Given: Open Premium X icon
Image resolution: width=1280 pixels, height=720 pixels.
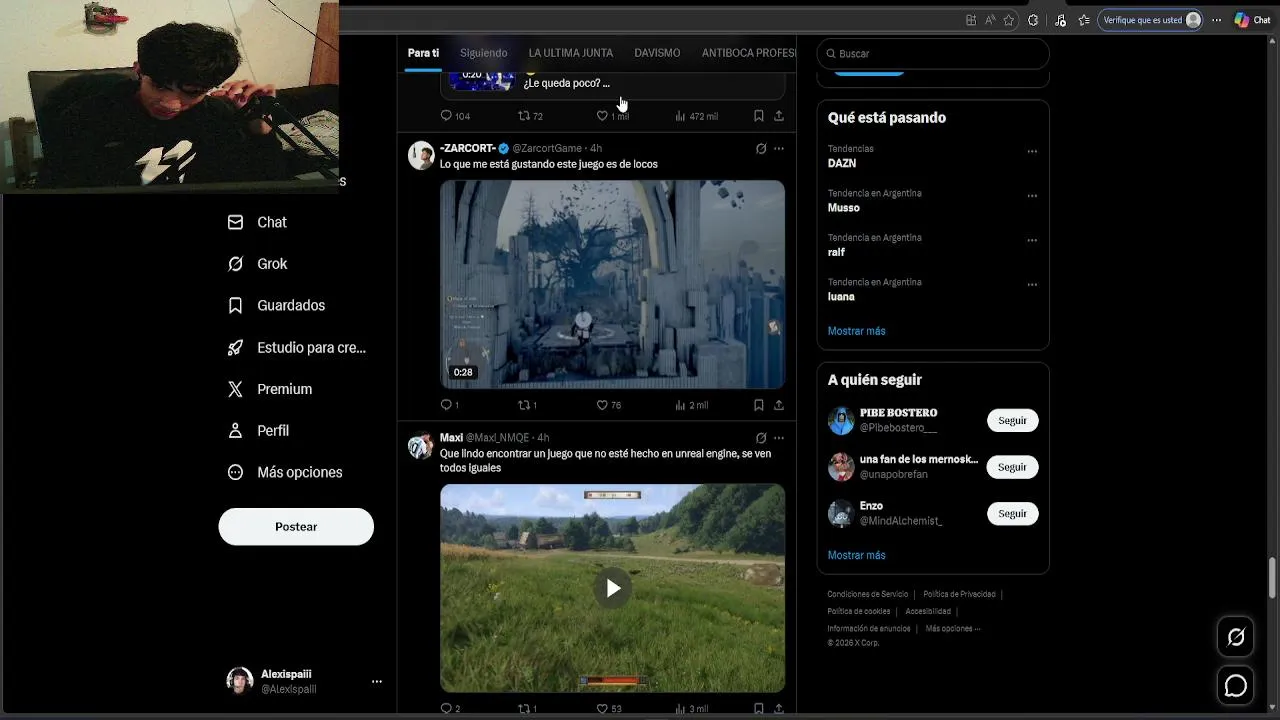Looking at the screenshot, I should (x=235, y=389).
